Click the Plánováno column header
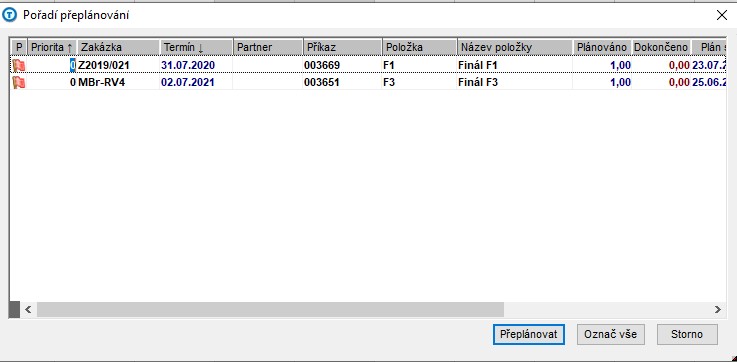The image size is (737, 362). (x=602, y=47)
